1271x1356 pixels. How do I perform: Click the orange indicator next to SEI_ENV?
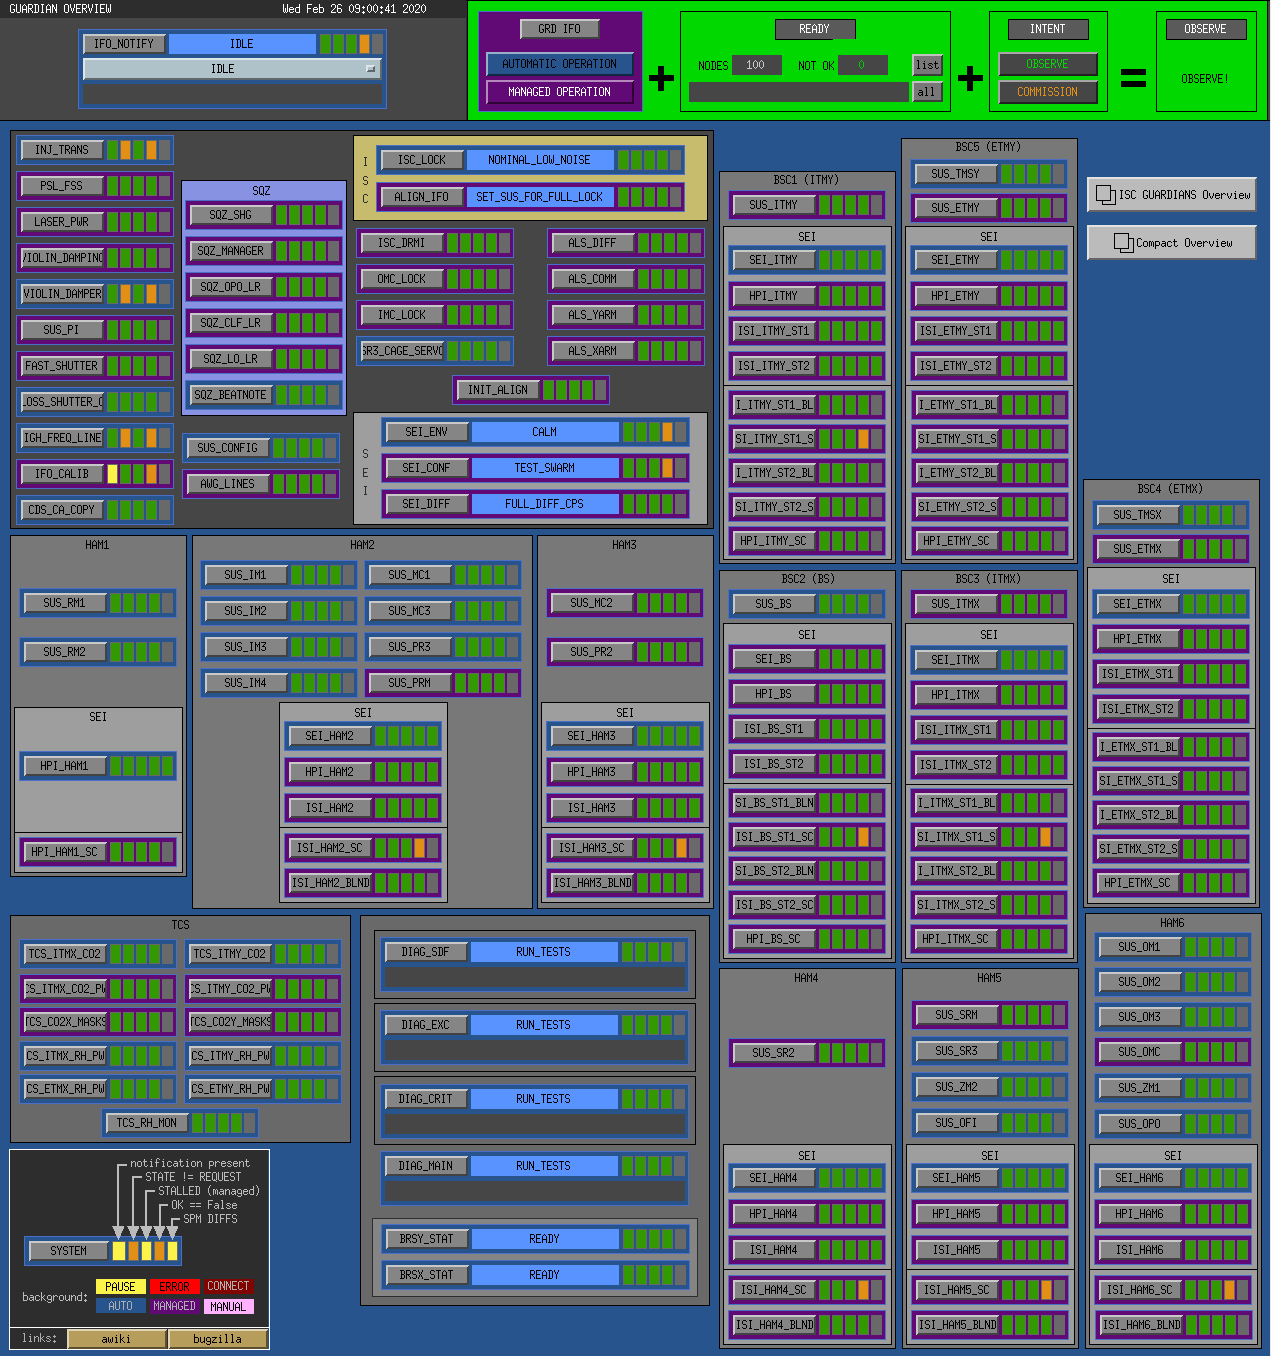(x=667, y=432)
